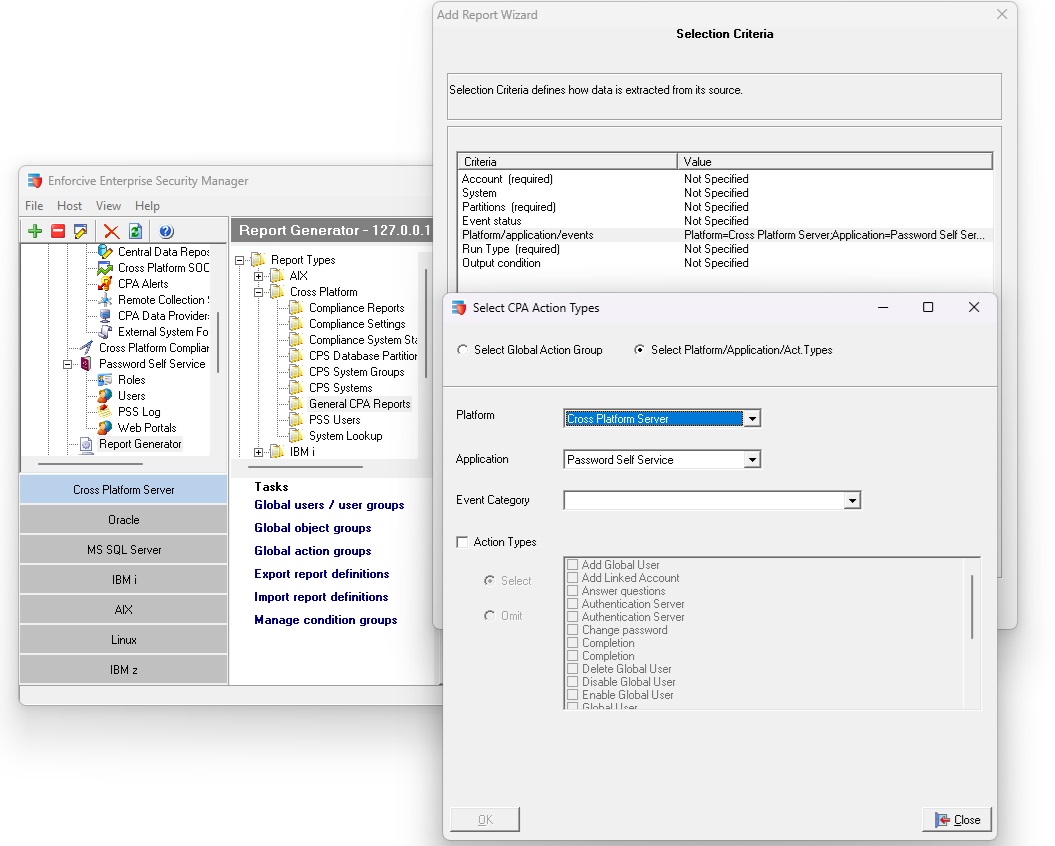Open the View menu
The image size is (1055, 846).
click(108, 206)
